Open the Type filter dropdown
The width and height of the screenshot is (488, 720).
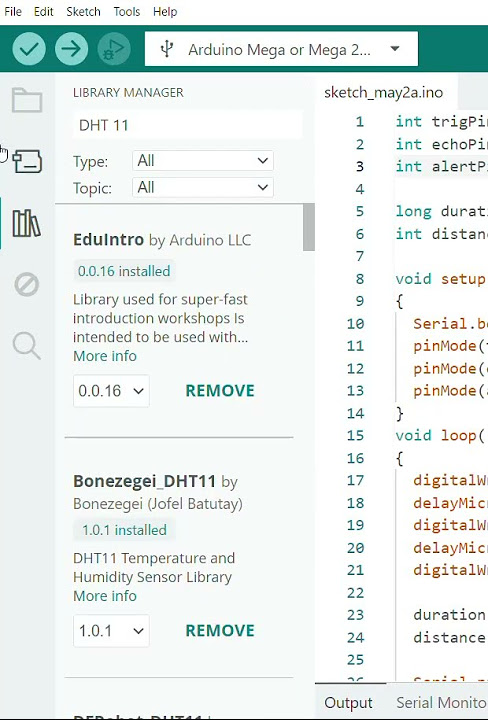click(x=203, y=161)
